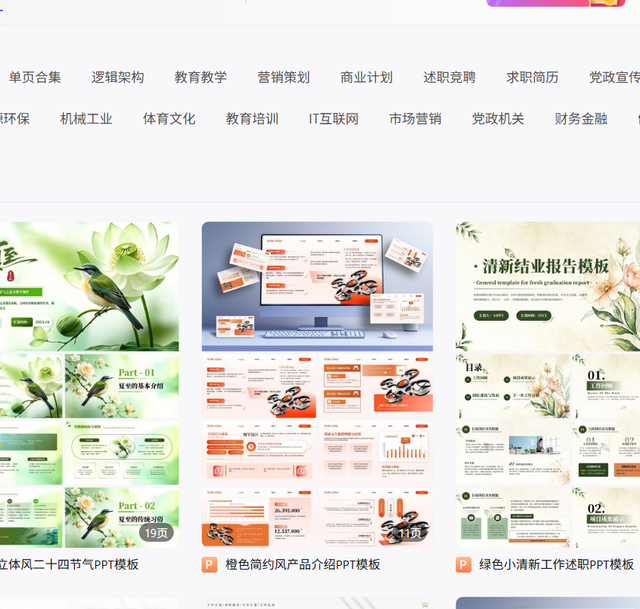Image resolution: width=640 pixels, height=609 pixels.
Task: Open the 26,392,000 statistics slide preview
Action: [x=258, y=518]
